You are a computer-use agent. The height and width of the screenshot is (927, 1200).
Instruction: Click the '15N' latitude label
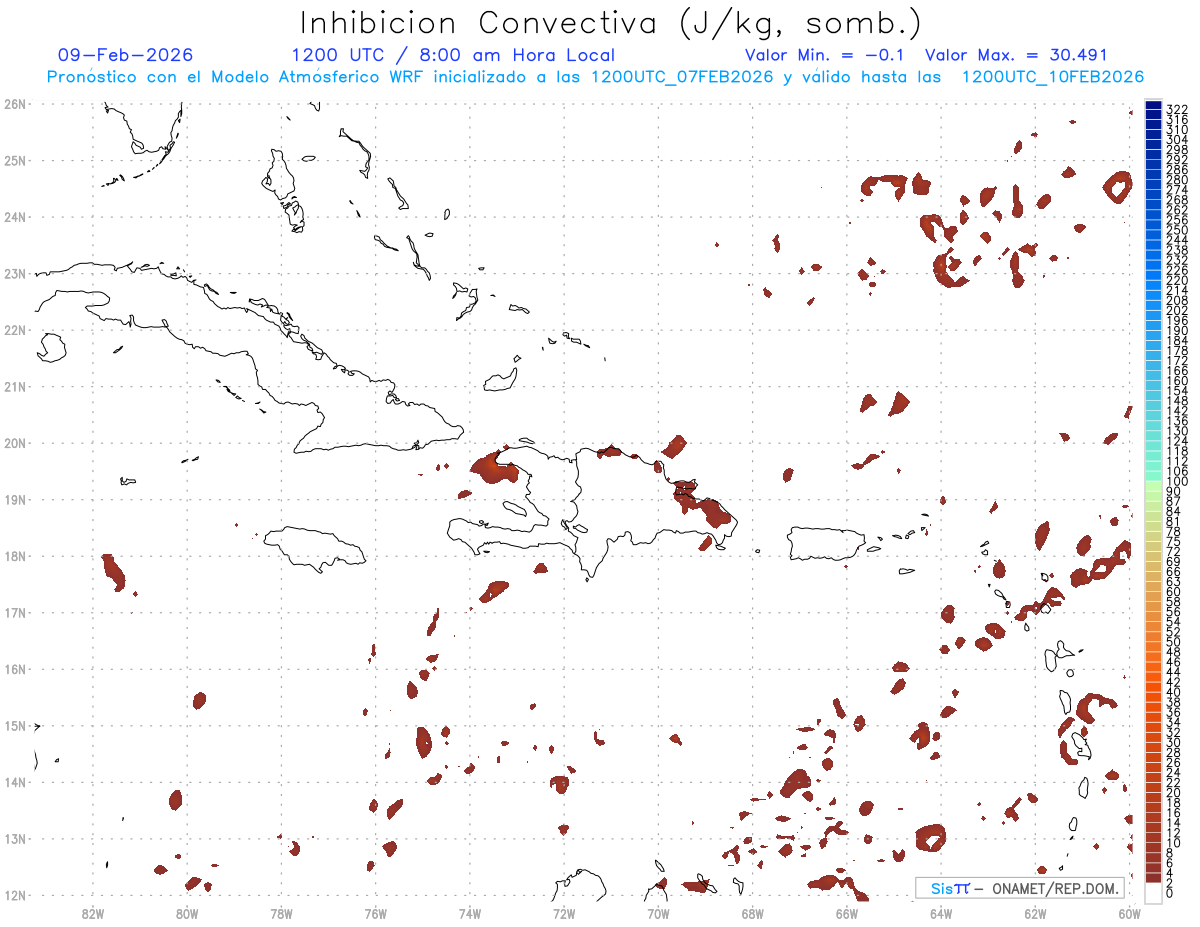click(15, 725)
